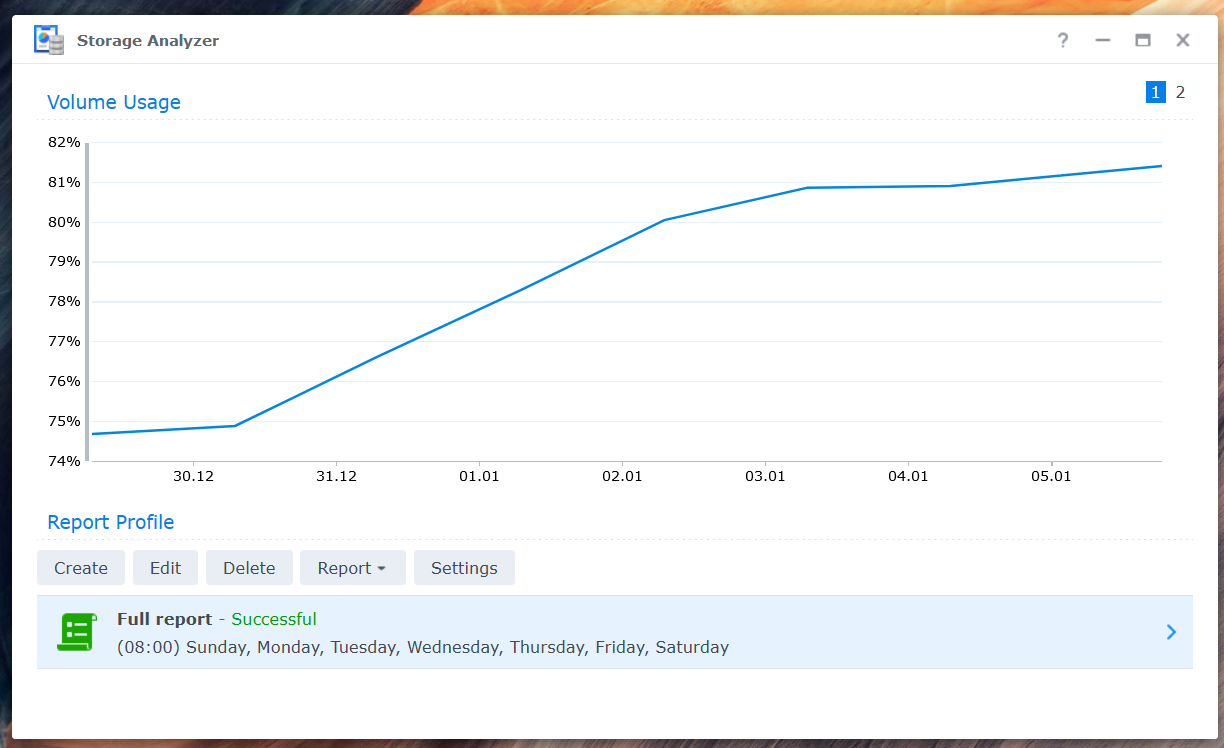Click the 82% axis label

[x=64, y=142]
